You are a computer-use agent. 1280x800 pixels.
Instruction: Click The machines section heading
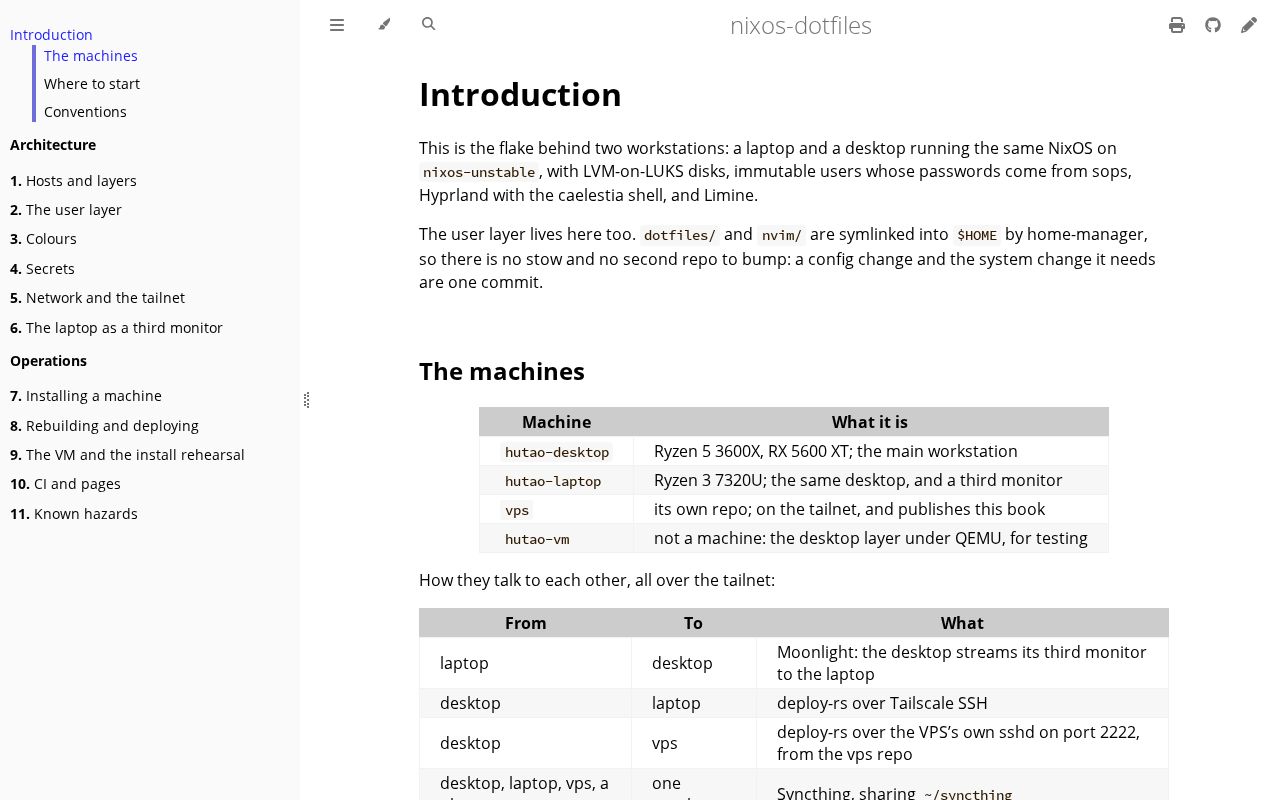[502, 371]
